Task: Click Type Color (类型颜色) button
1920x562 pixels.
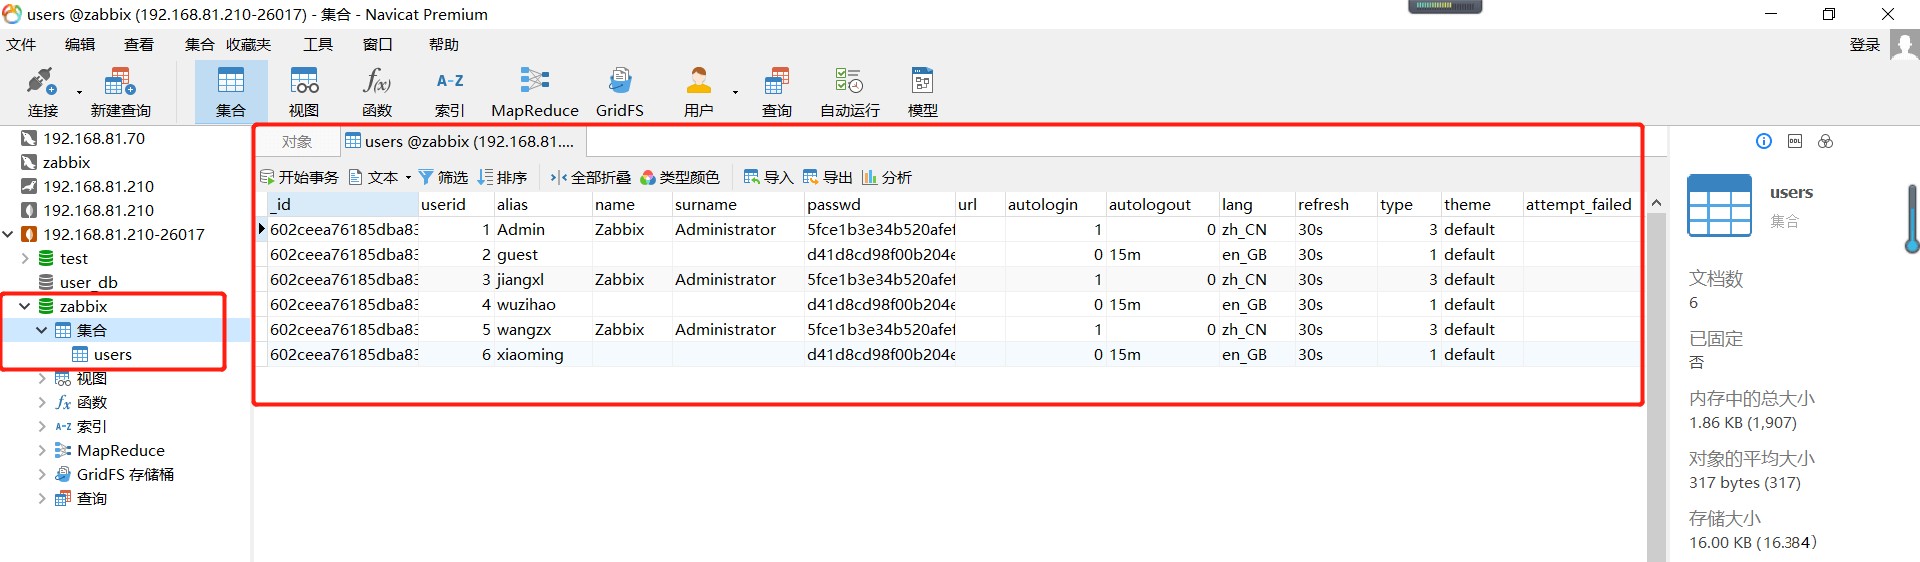Action: point(680,177)
